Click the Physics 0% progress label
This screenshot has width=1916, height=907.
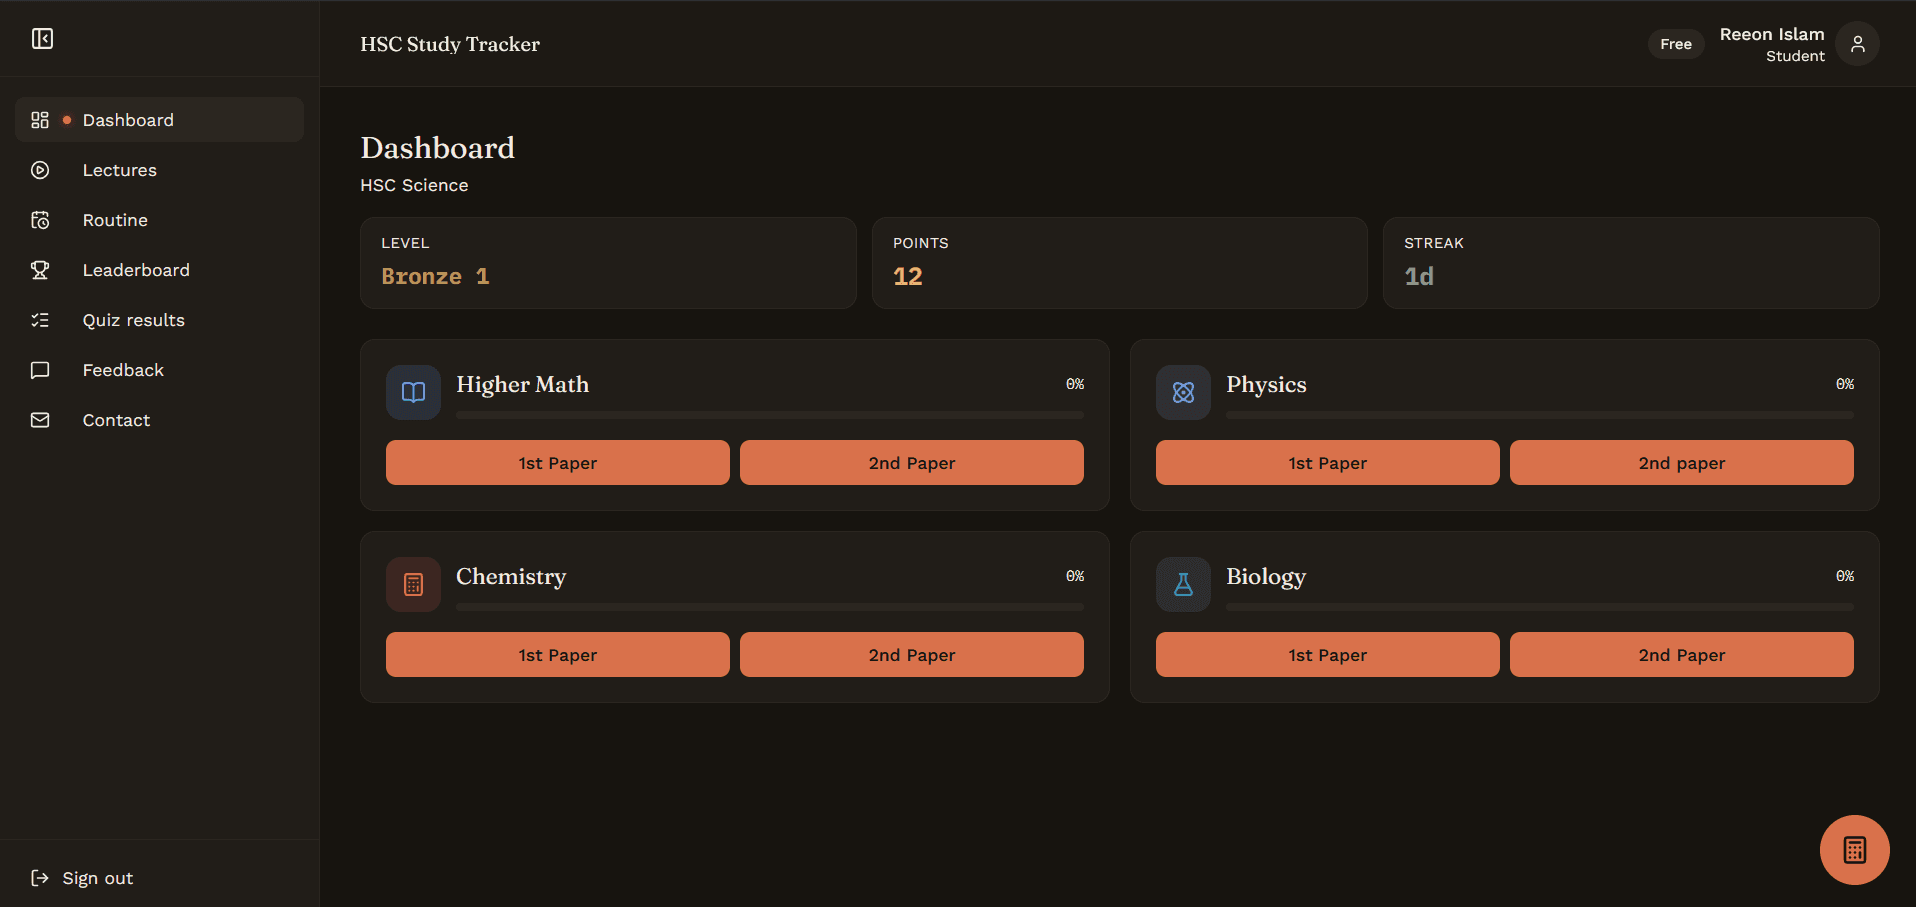coord(1845,384)
